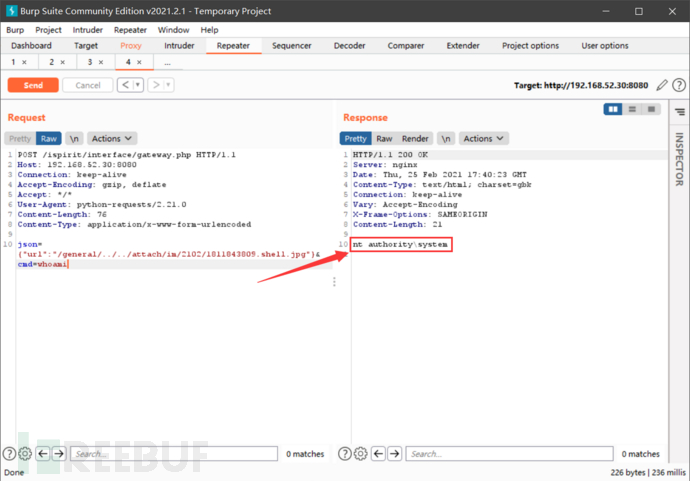Select response Raw view
This screenshot has height=481, width=690.
[x=384, y=138]
